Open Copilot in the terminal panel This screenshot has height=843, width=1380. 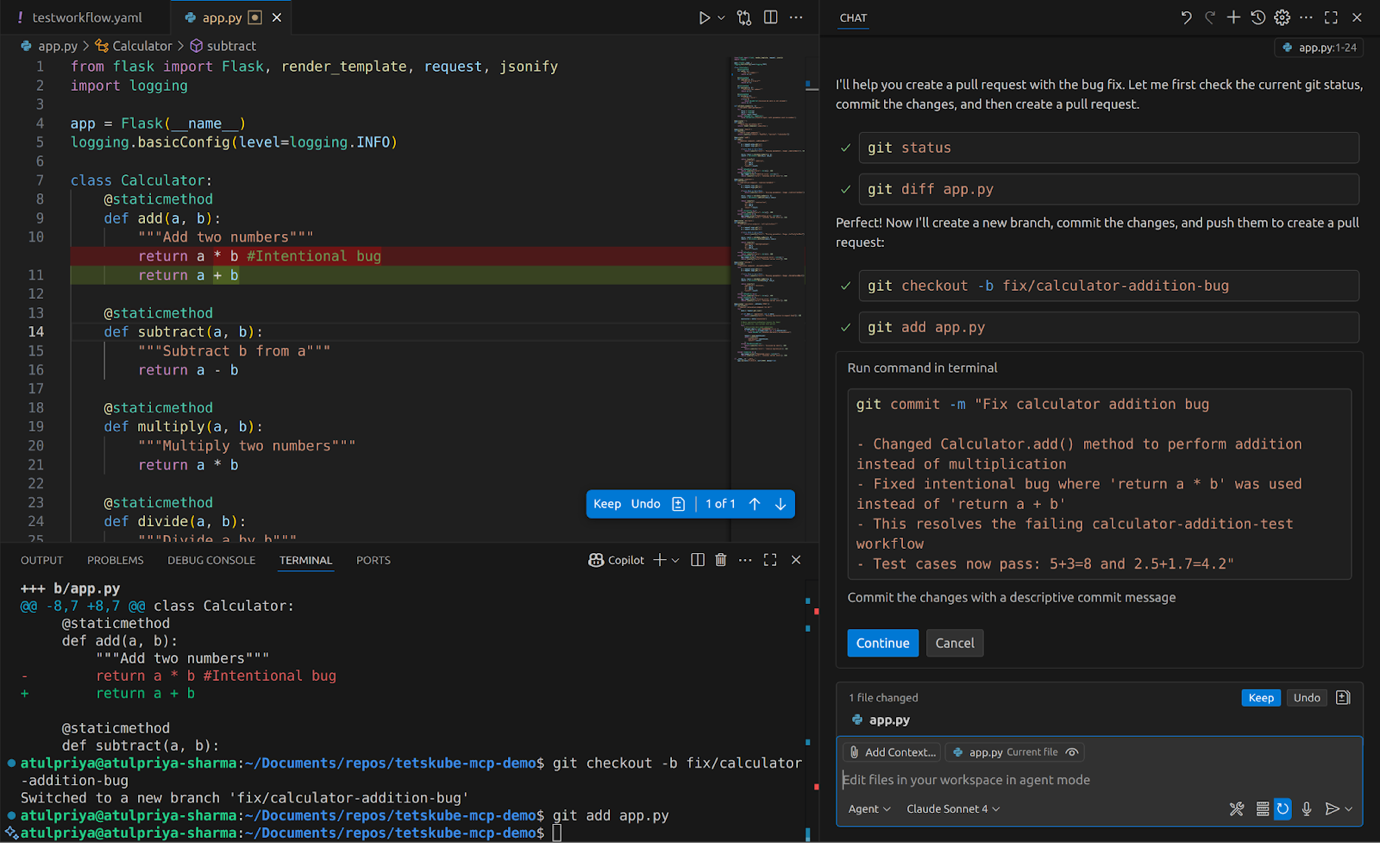pos(615,560)
